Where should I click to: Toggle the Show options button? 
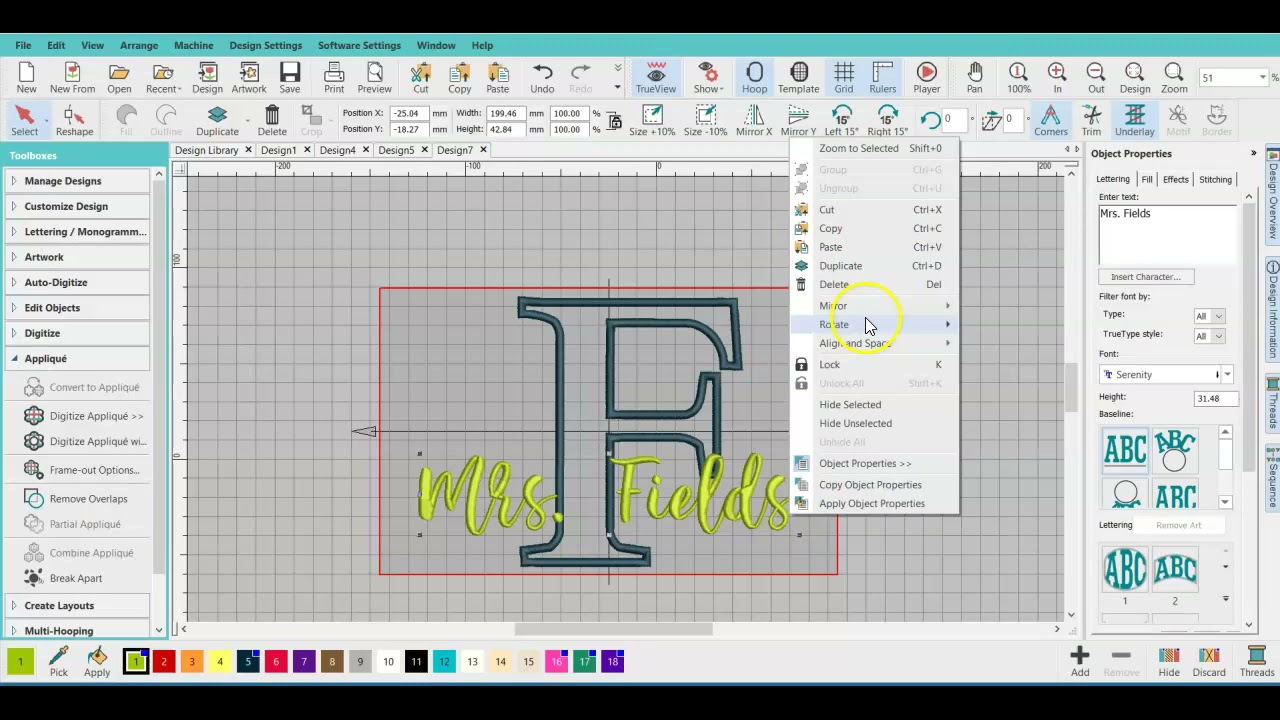707,78
